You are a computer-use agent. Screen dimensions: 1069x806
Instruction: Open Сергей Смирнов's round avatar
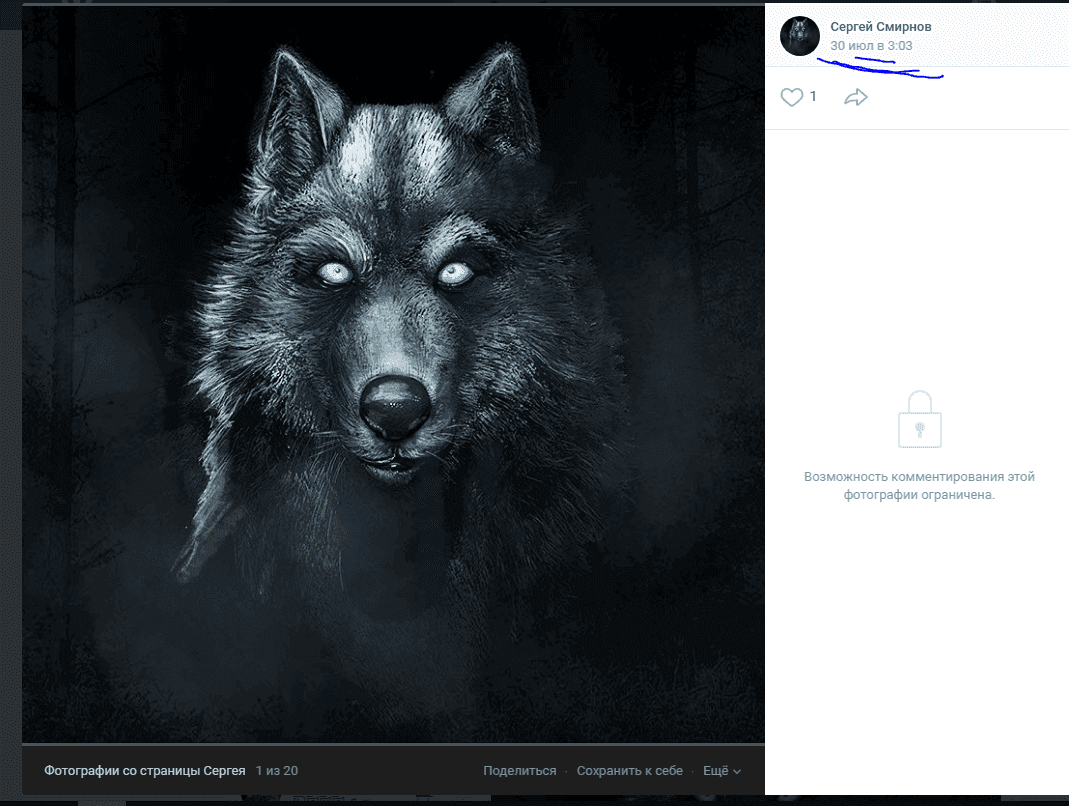pyautogui.click(x=800, y=36)
